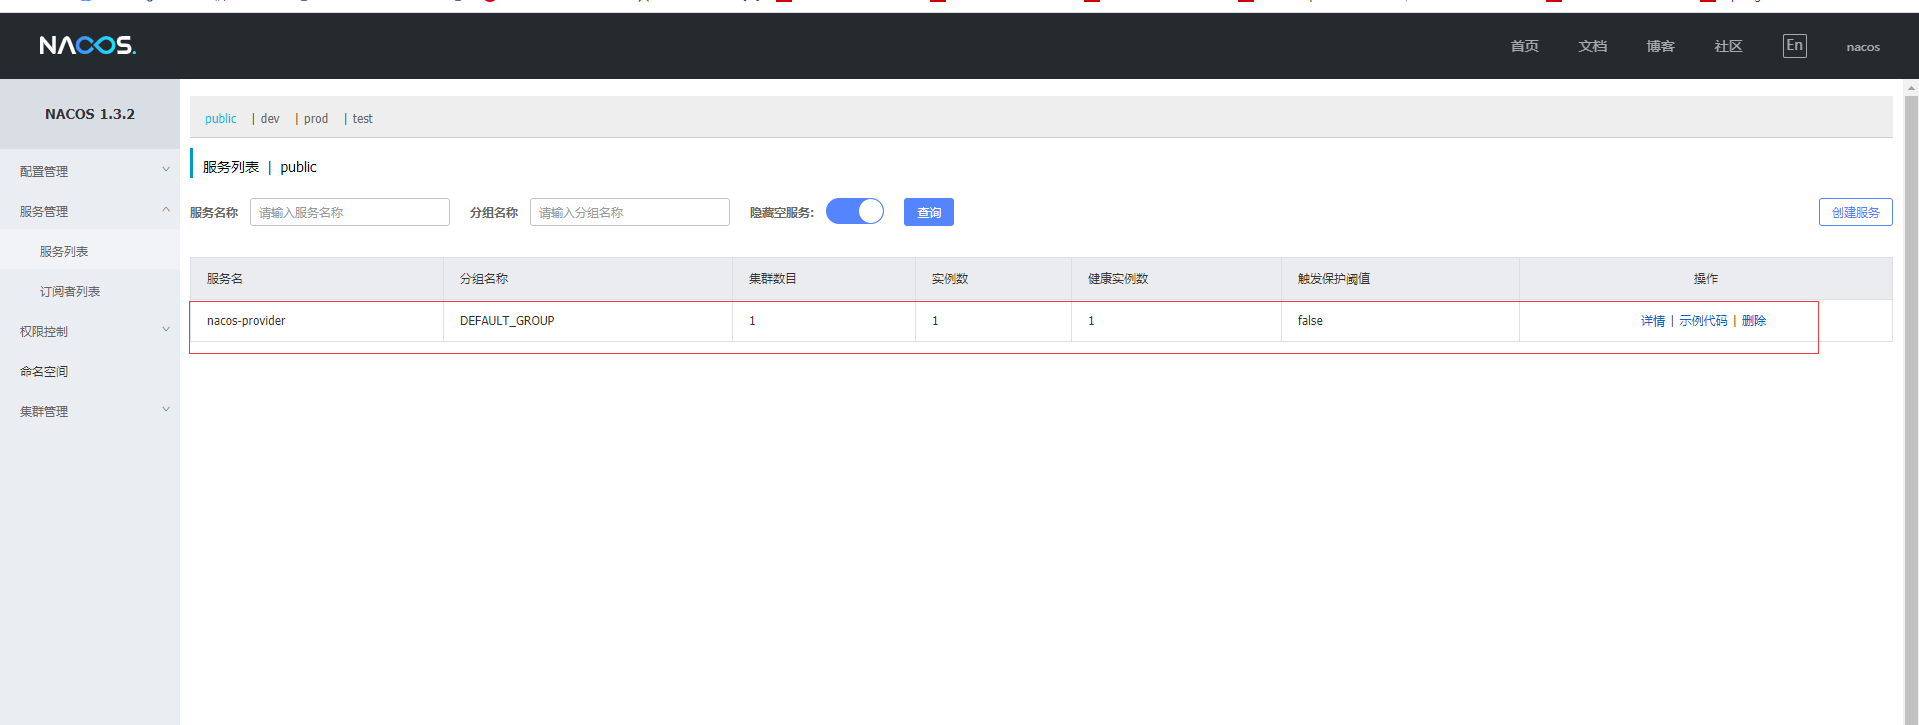Click the false threshold value cell
Screen dimensions: 1919x725
[x=1401, y=321]
